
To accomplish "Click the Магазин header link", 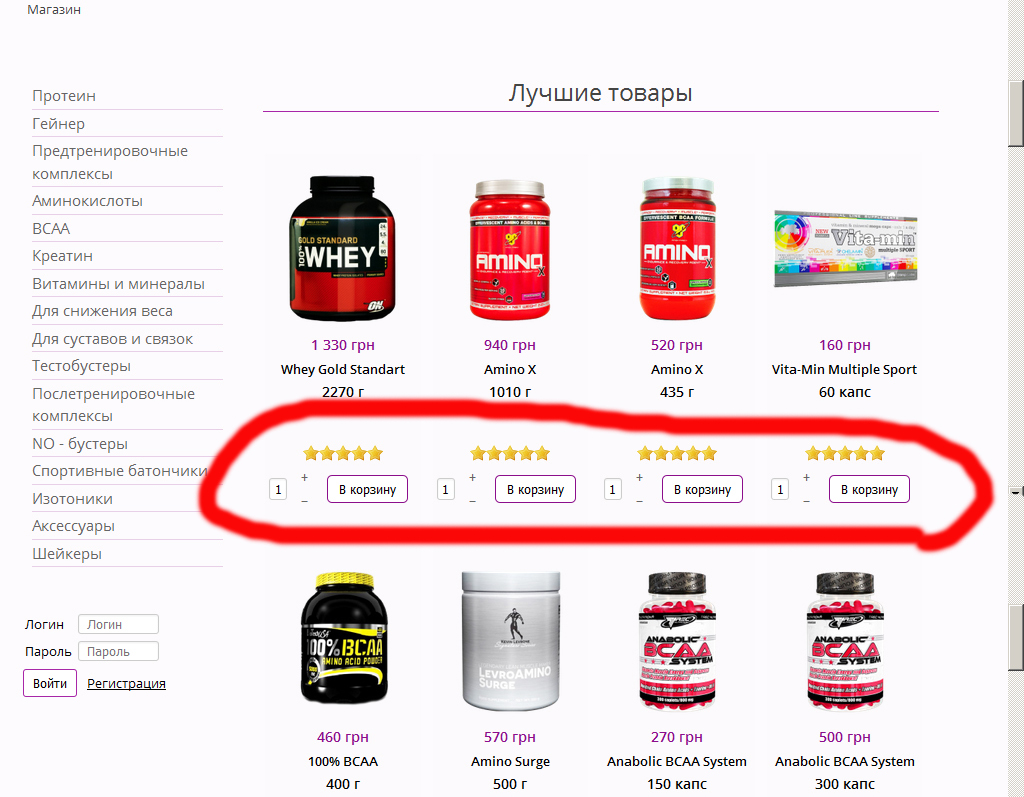I will click(54, 10).
